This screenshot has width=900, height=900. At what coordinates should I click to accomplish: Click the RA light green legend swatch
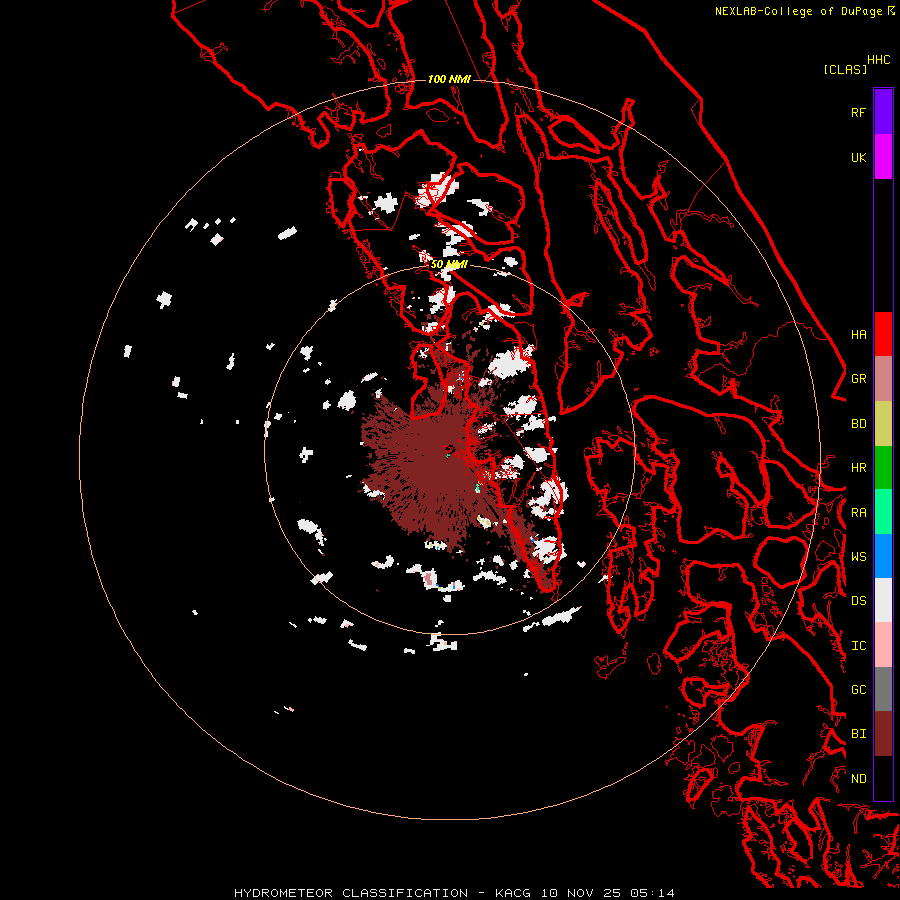coord(883,512)
